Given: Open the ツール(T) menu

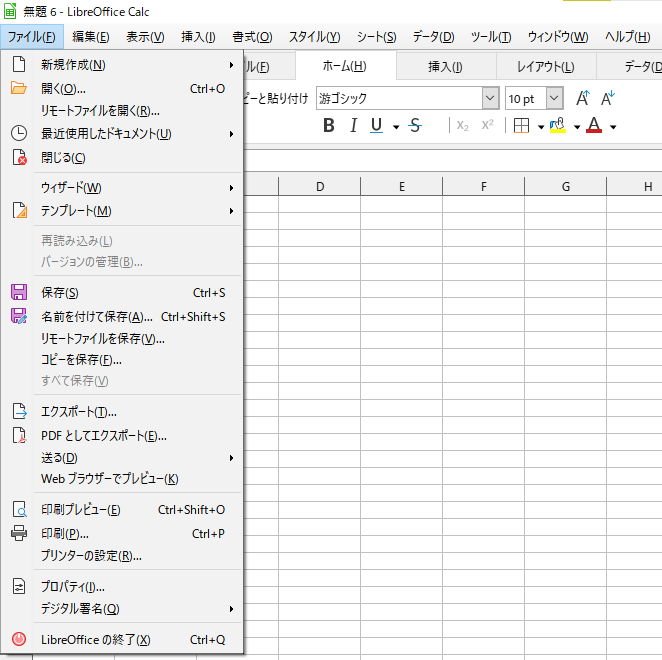Looking at the screenshot, I should [x=491, y=37].
